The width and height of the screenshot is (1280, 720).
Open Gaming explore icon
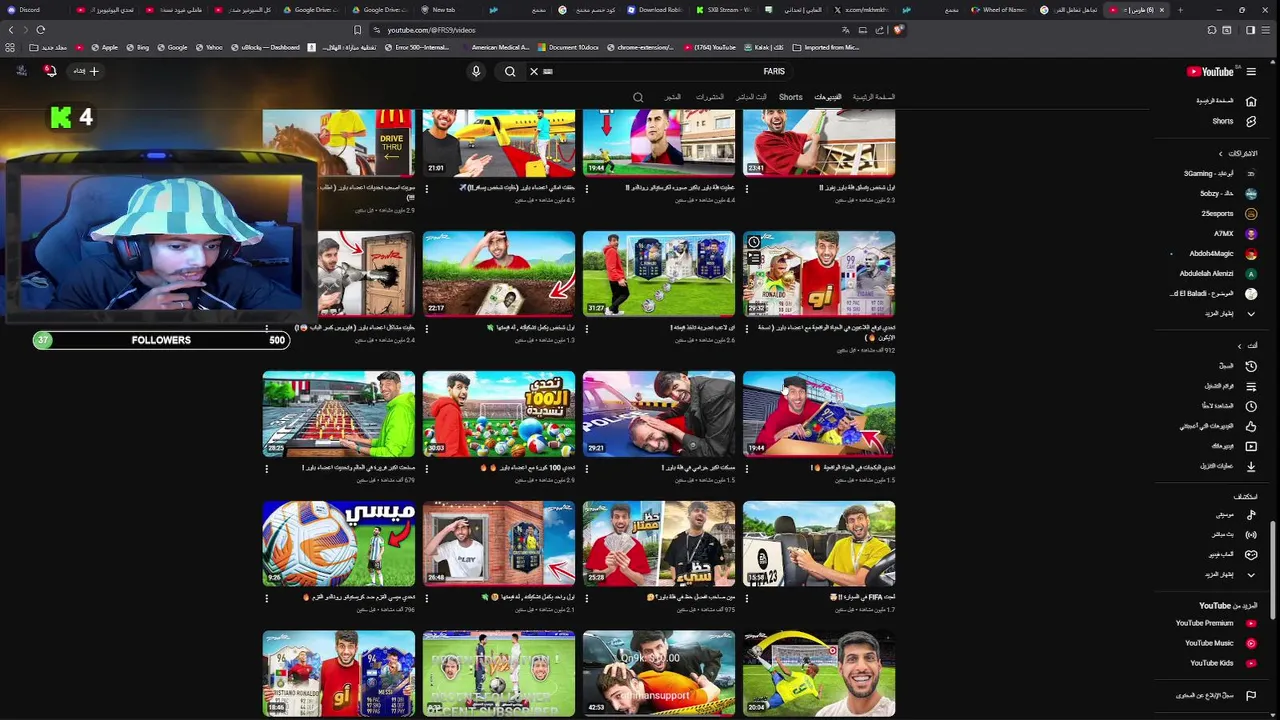pos(1251,554)
